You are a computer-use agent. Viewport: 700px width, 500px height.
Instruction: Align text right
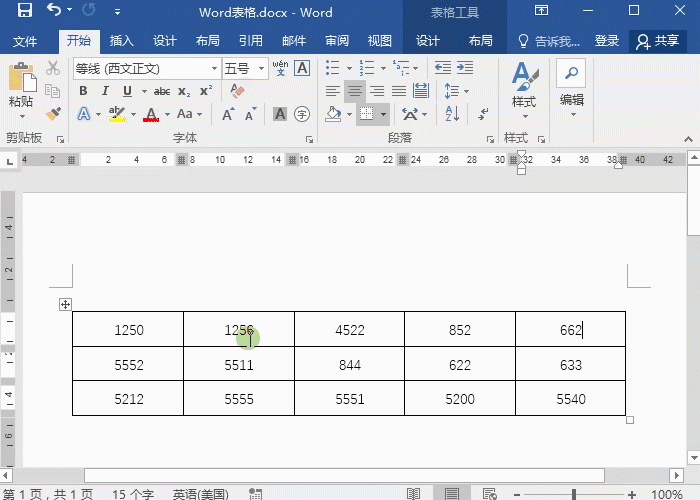point(377,91)
